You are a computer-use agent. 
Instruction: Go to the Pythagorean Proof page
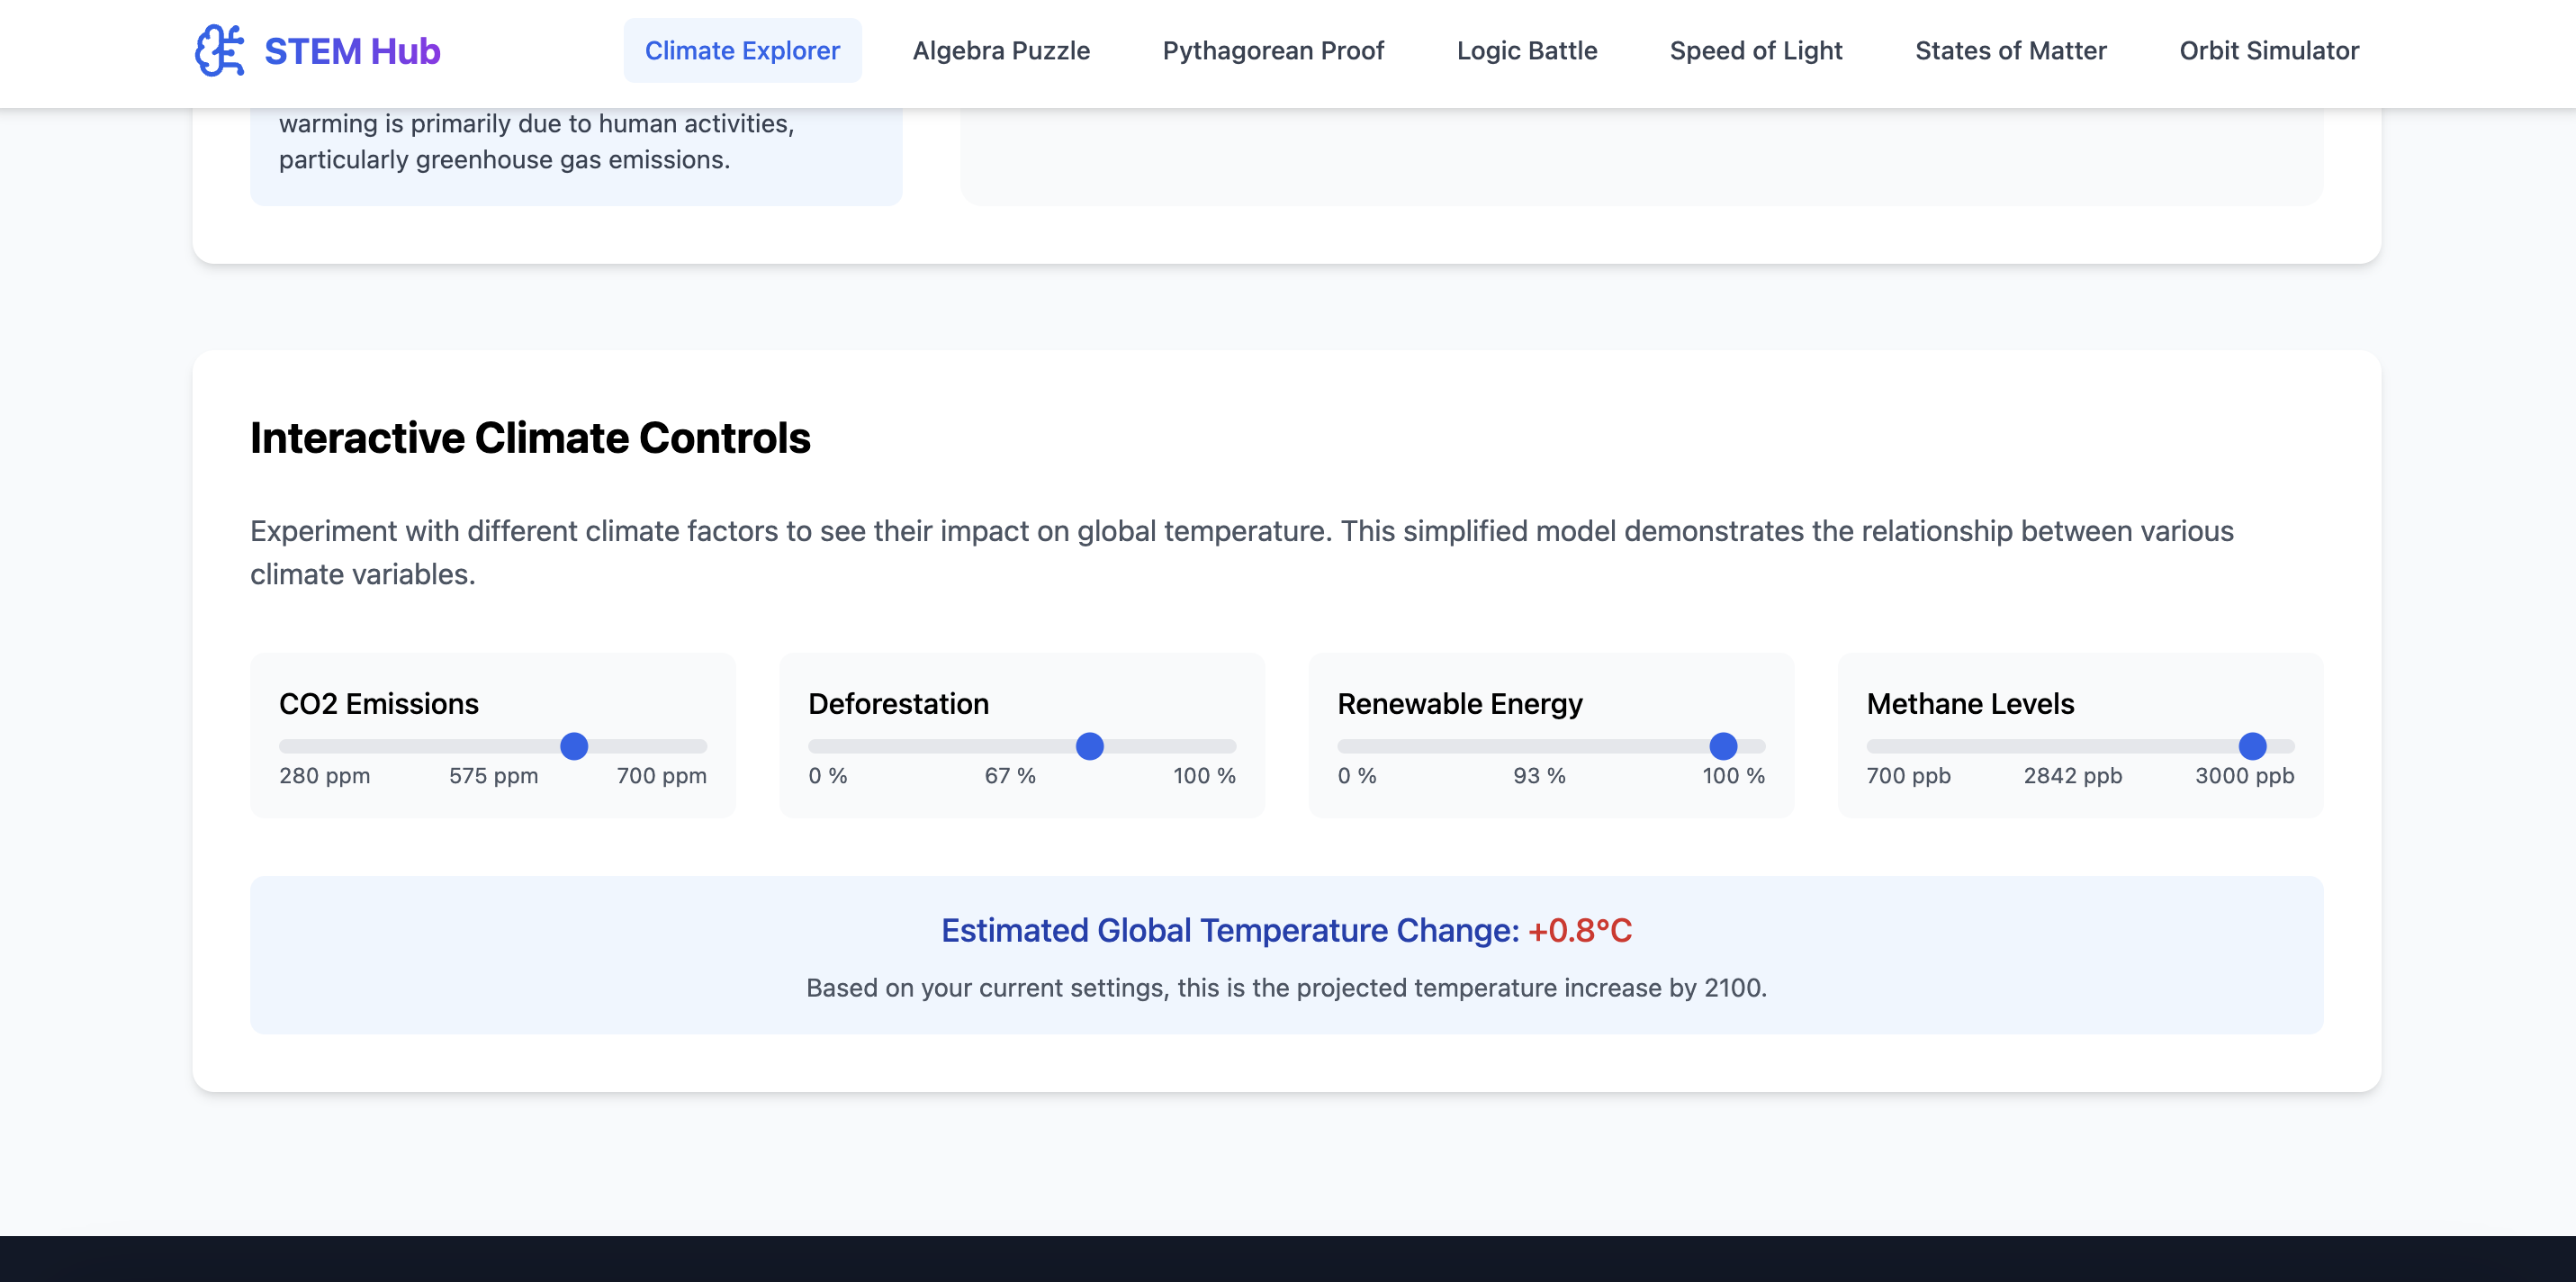tap(1273, 50)
